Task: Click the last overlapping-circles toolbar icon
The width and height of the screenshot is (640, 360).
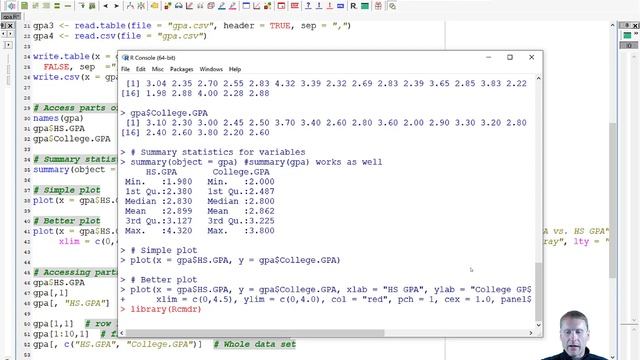Action: (392, 6)
